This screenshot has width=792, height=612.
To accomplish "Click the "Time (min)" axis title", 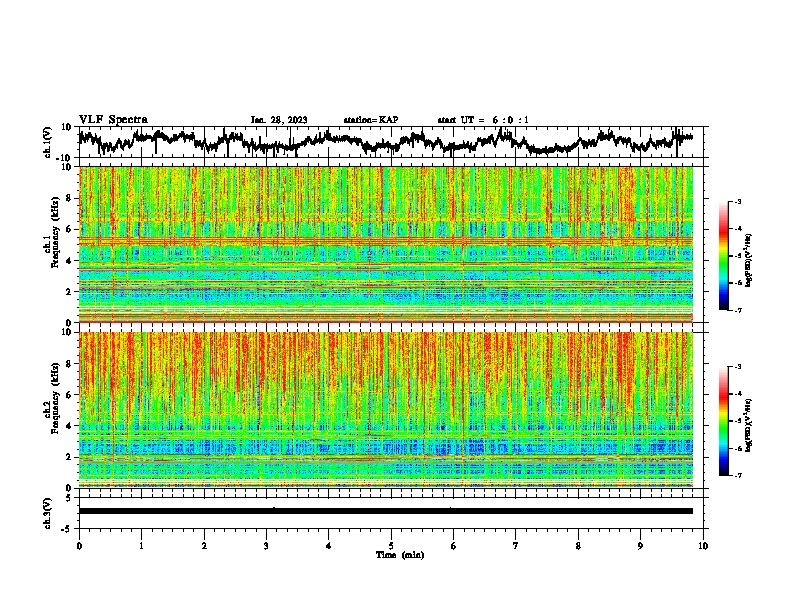I will [x=400, y=555].
